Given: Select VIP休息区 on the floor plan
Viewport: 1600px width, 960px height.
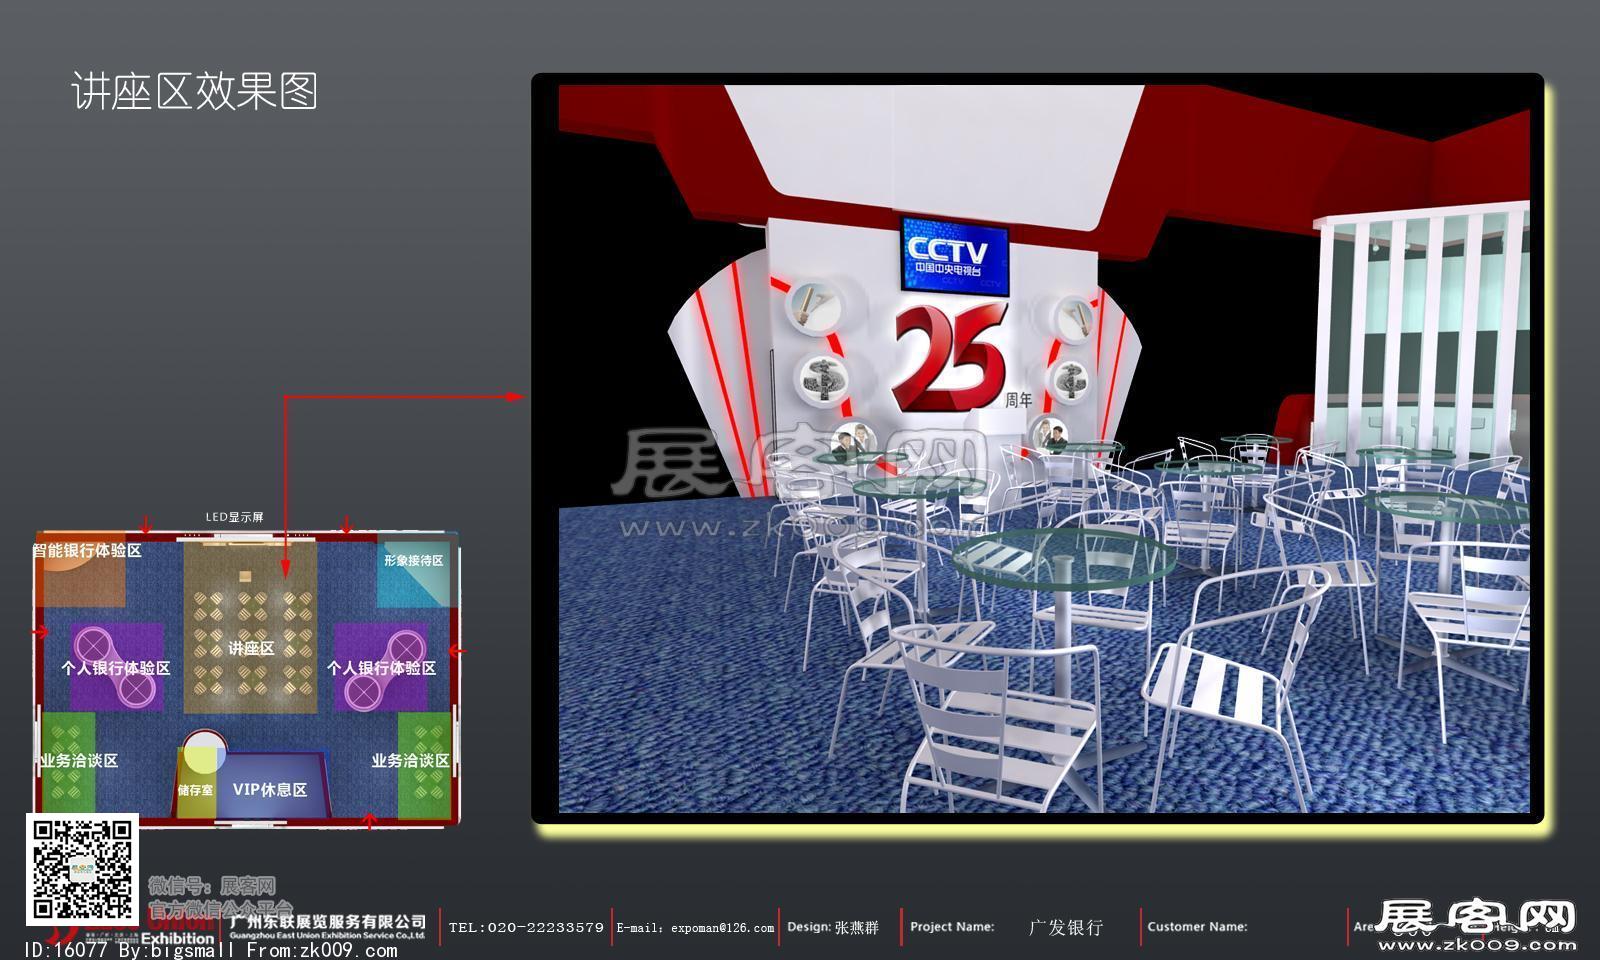Looking at the screenshot, I should (270, 789).
